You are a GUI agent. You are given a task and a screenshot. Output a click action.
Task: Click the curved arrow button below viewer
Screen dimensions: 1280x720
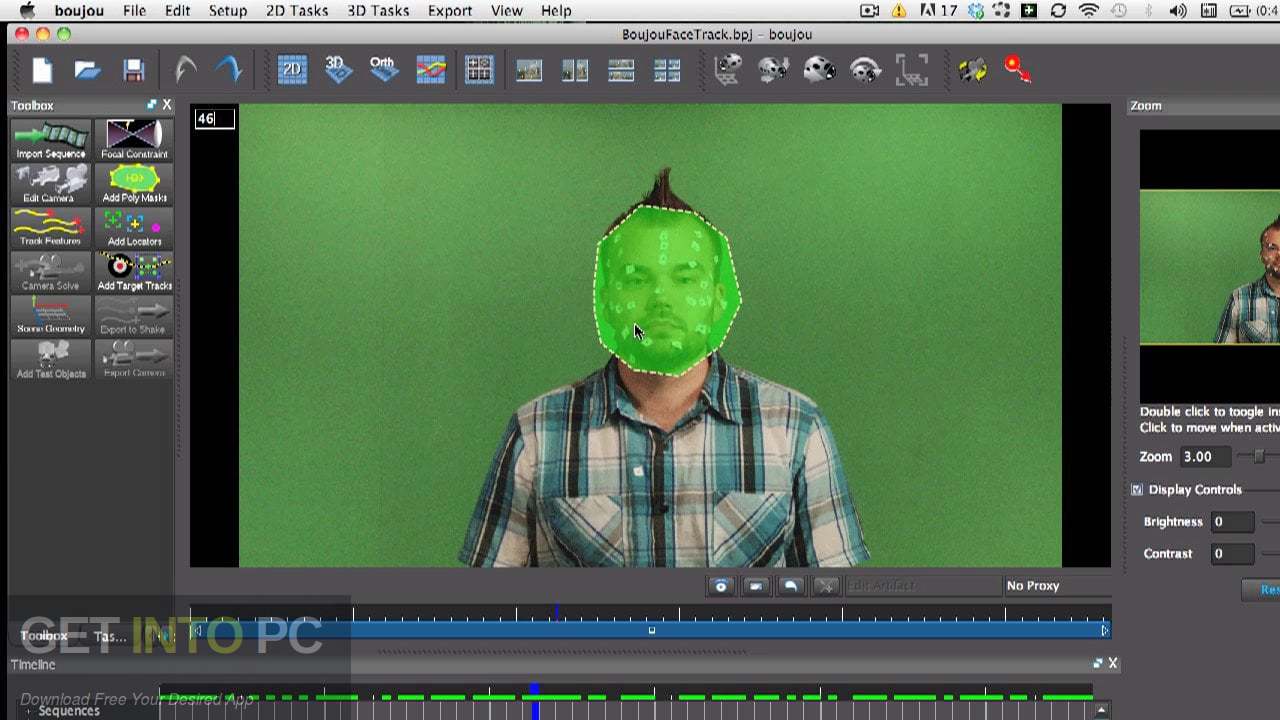pos(790,586)
